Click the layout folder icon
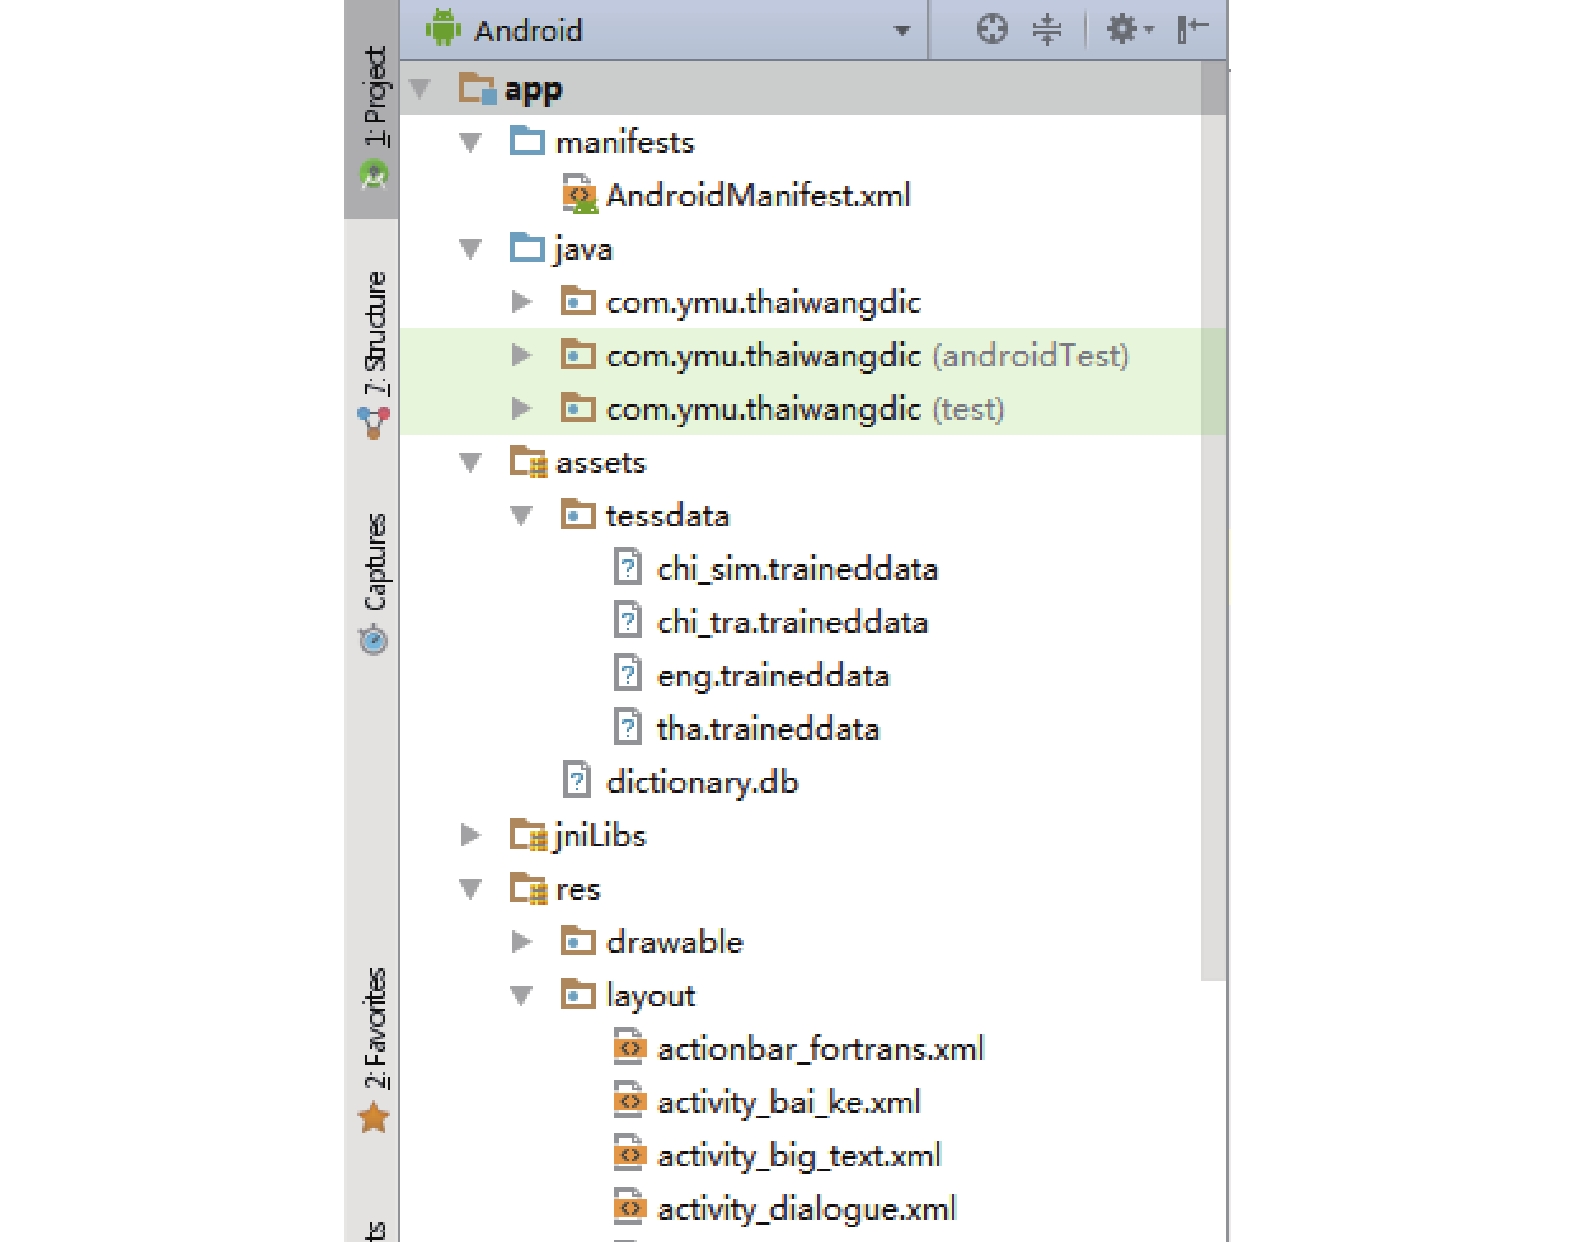Viewport: 1575px width, 1242px height. [578, 994]
